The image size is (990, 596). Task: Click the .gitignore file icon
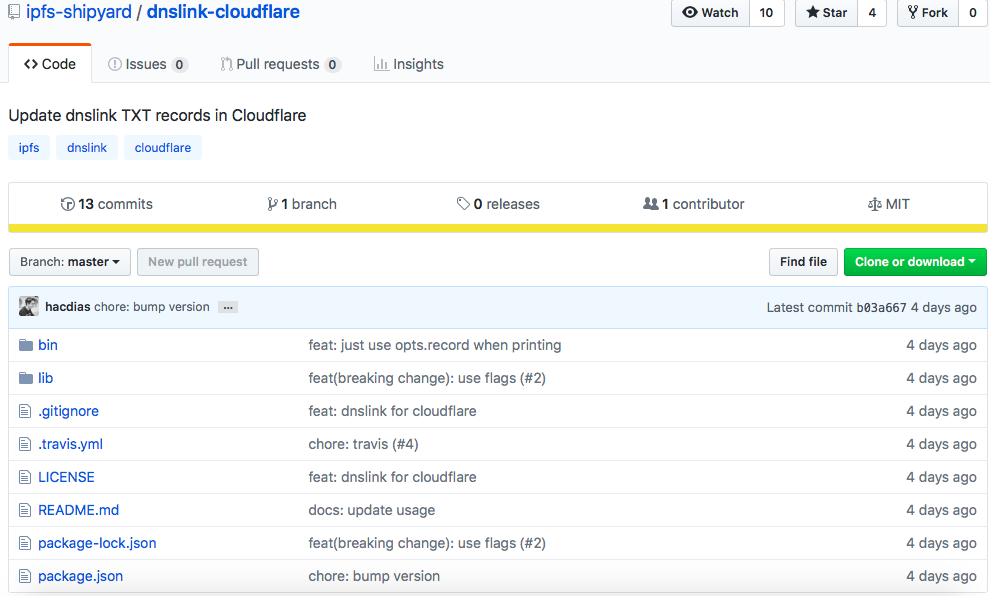click(25, 411)
